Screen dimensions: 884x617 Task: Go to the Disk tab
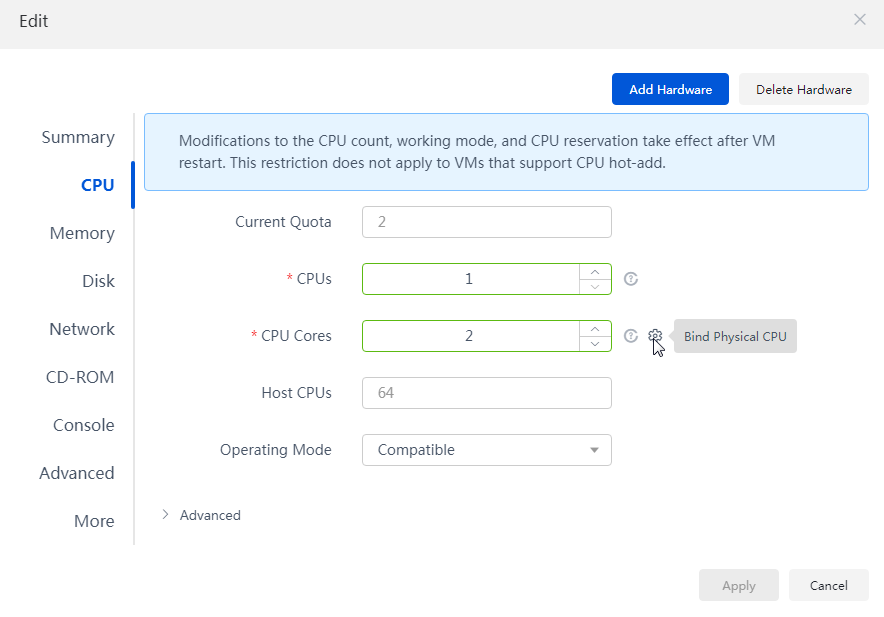point(98,281)
